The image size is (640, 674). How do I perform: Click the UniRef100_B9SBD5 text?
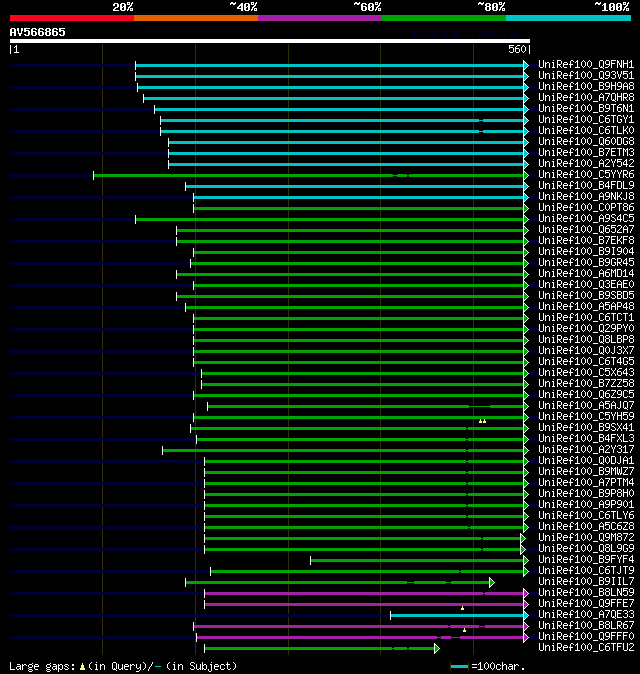coord(586,296)
